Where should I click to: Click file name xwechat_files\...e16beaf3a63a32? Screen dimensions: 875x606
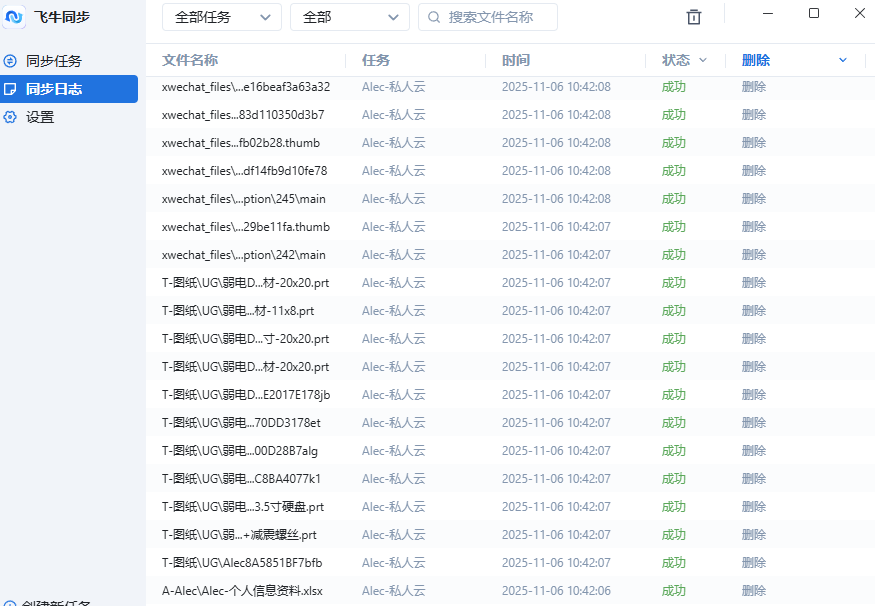coord(246,87)
